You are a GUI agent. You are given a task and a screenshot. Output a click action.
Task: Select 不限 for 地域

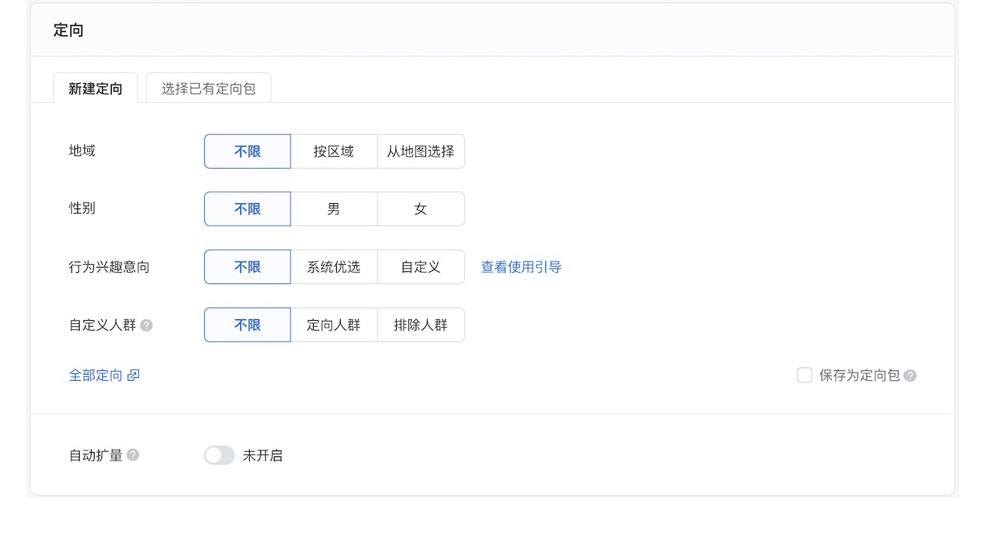247,151
